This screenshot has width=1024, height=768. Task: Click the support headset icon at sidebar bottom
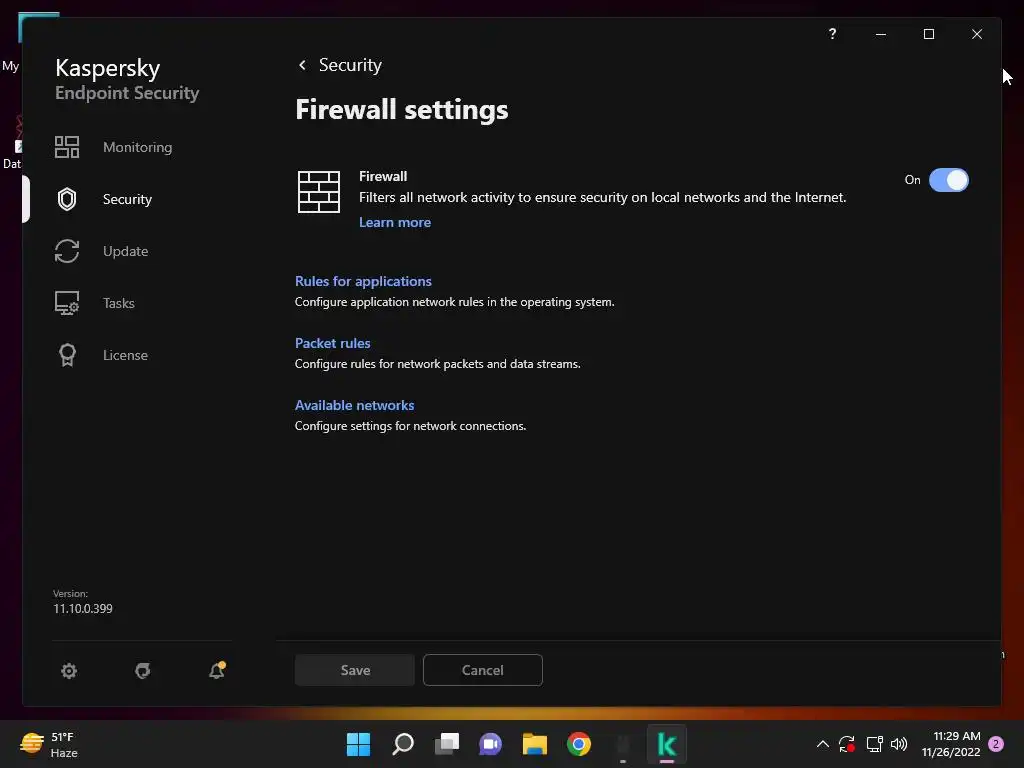click(142, 671)
